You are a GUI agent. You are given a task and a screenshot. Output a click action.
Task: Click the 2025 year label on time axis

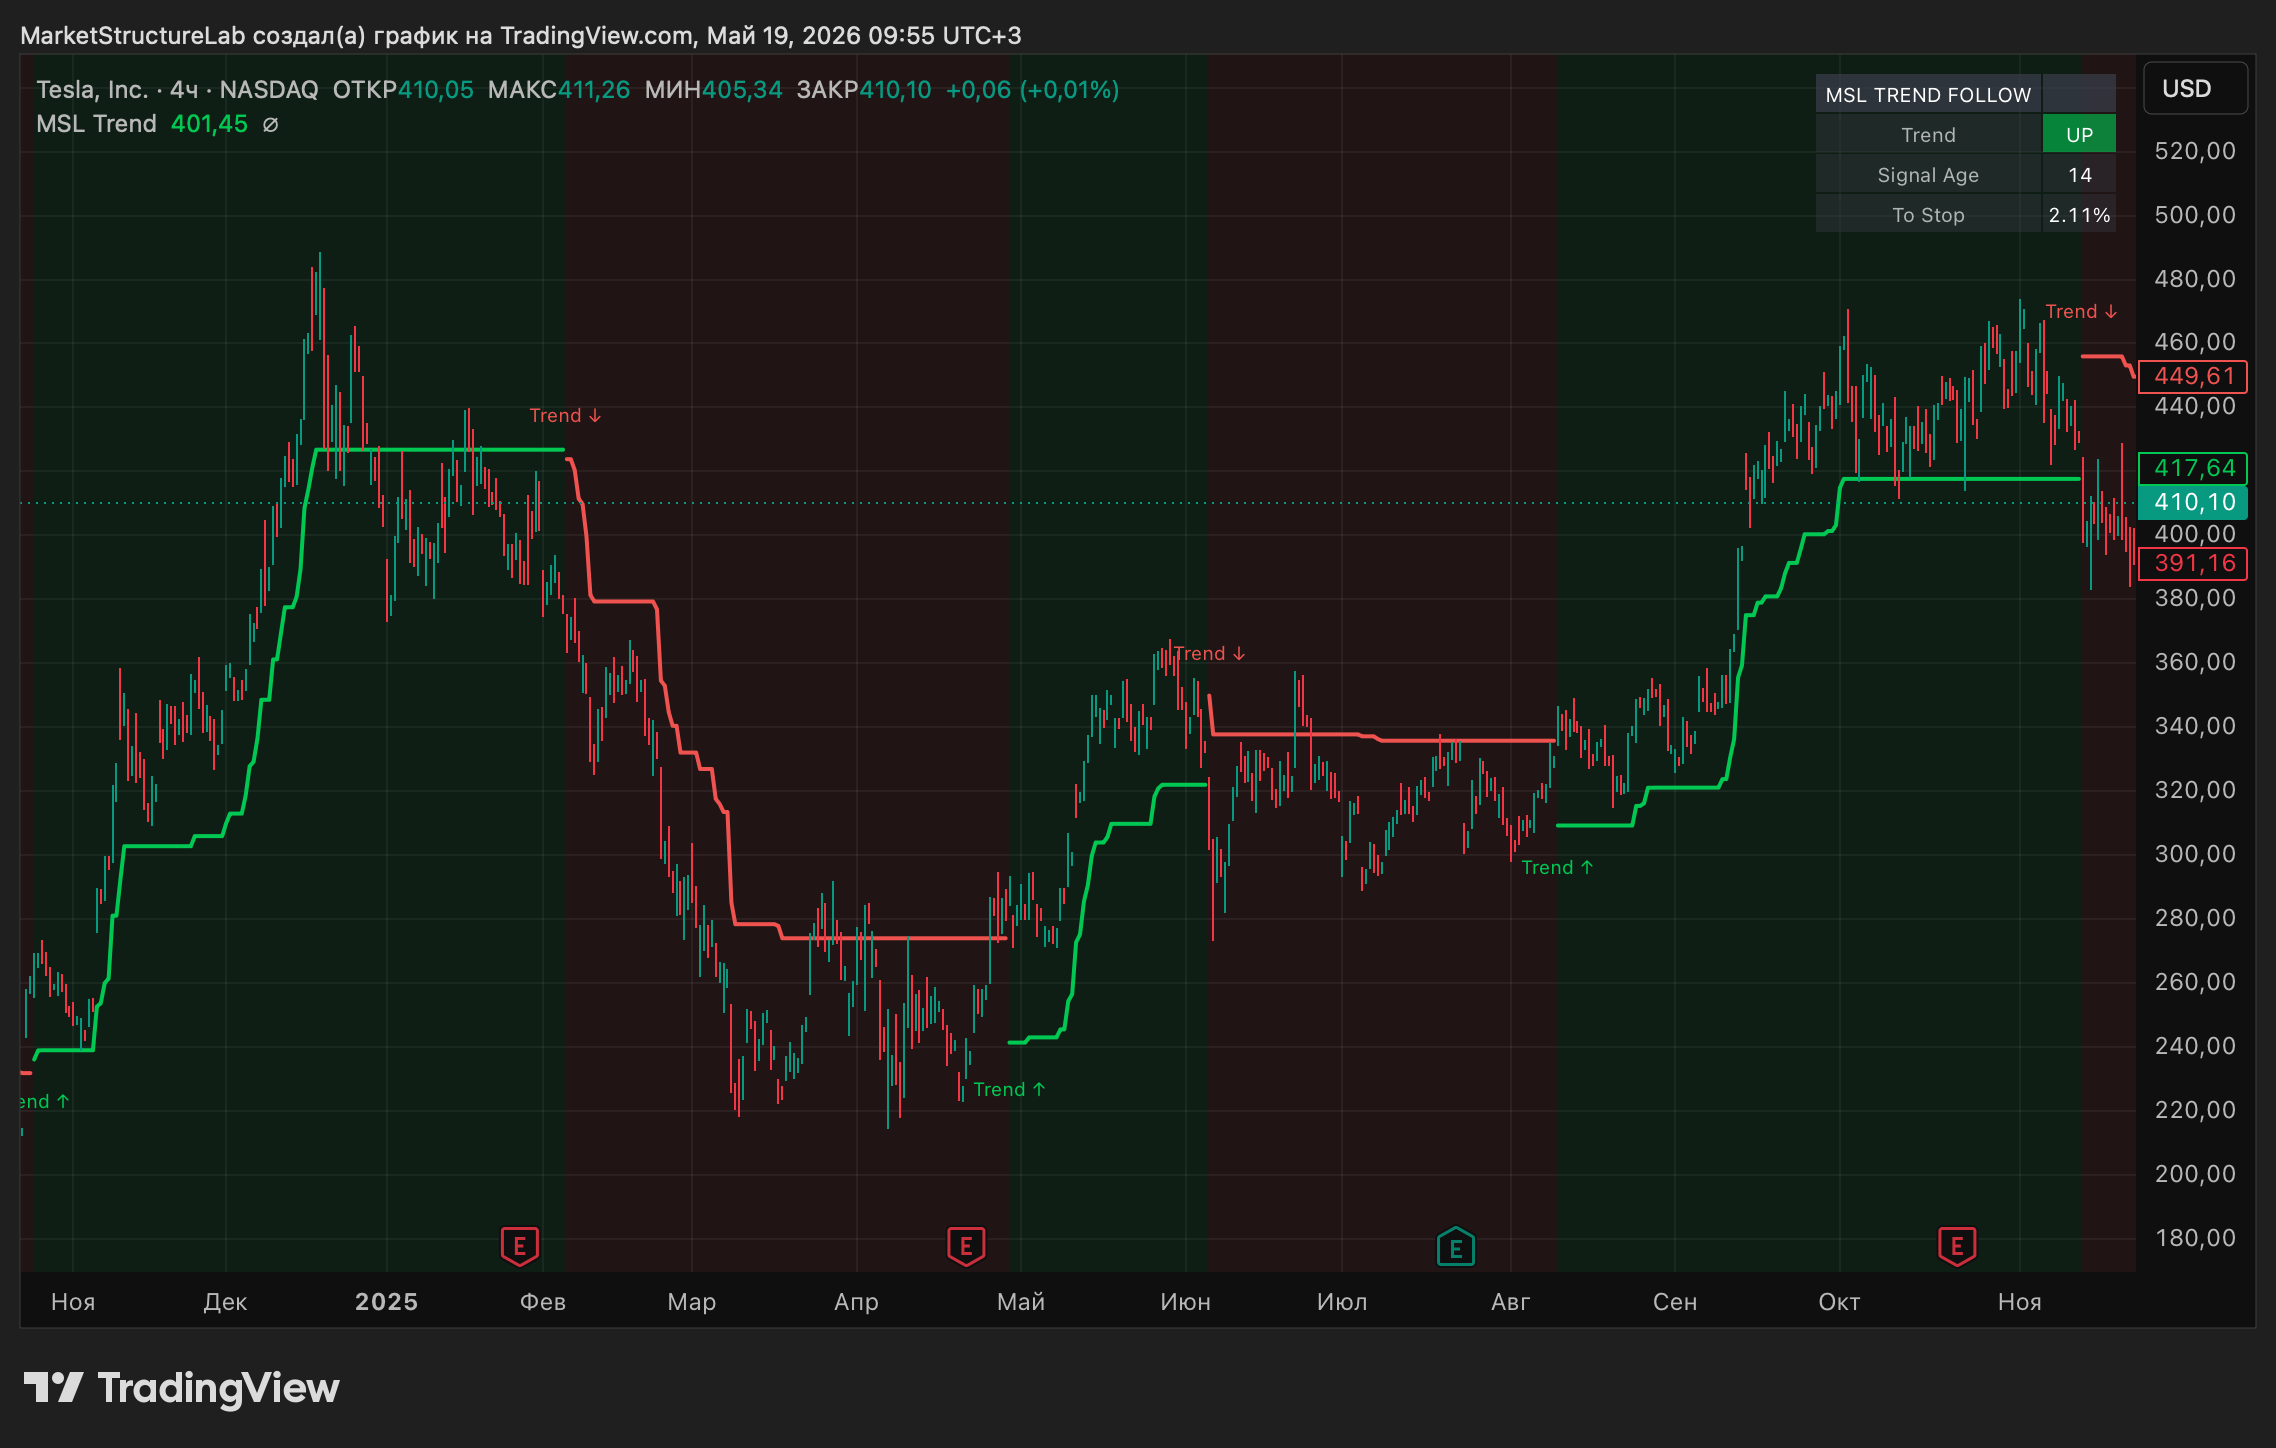point(386,1301)
